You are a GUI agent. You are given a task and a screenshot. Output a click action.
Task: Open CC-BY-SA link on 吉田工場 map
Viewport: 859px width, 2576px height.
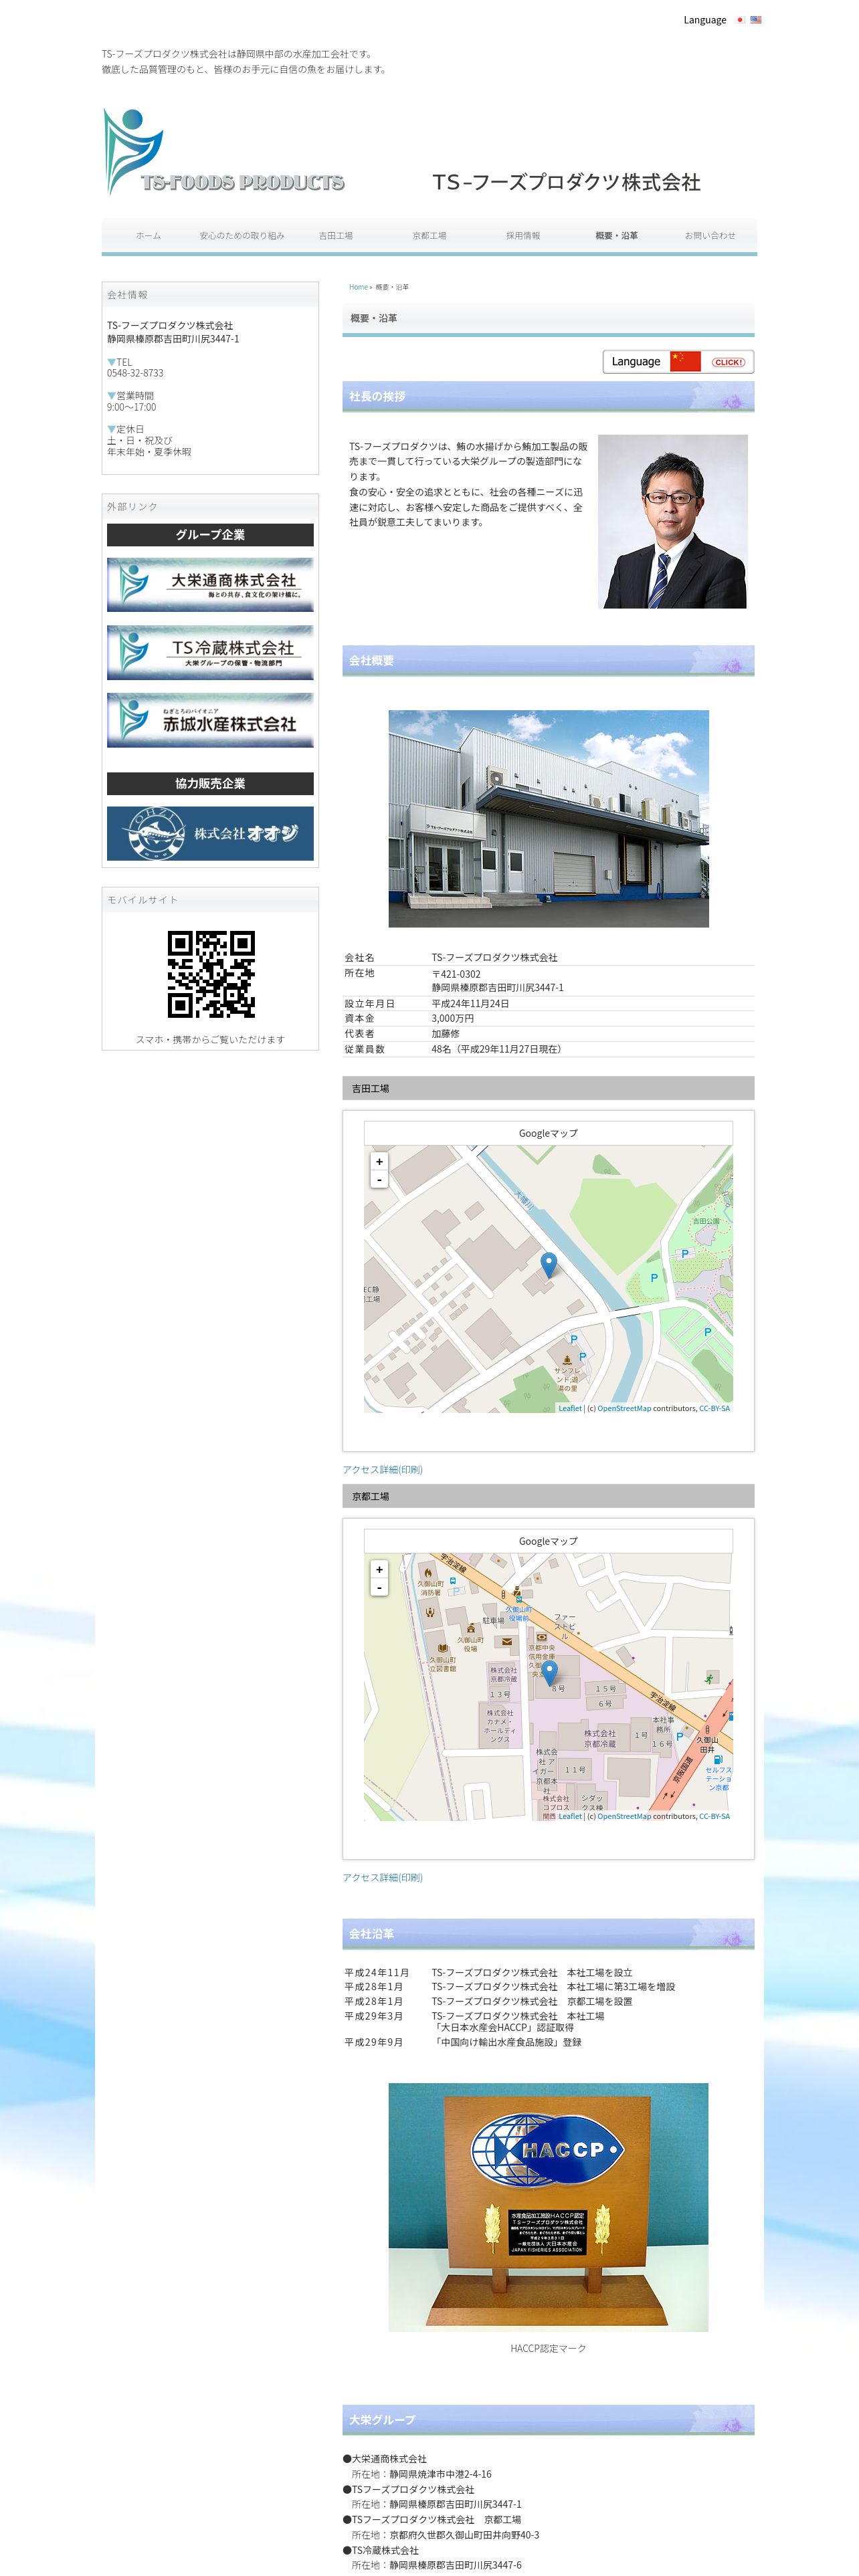[x=714, y=1408]
